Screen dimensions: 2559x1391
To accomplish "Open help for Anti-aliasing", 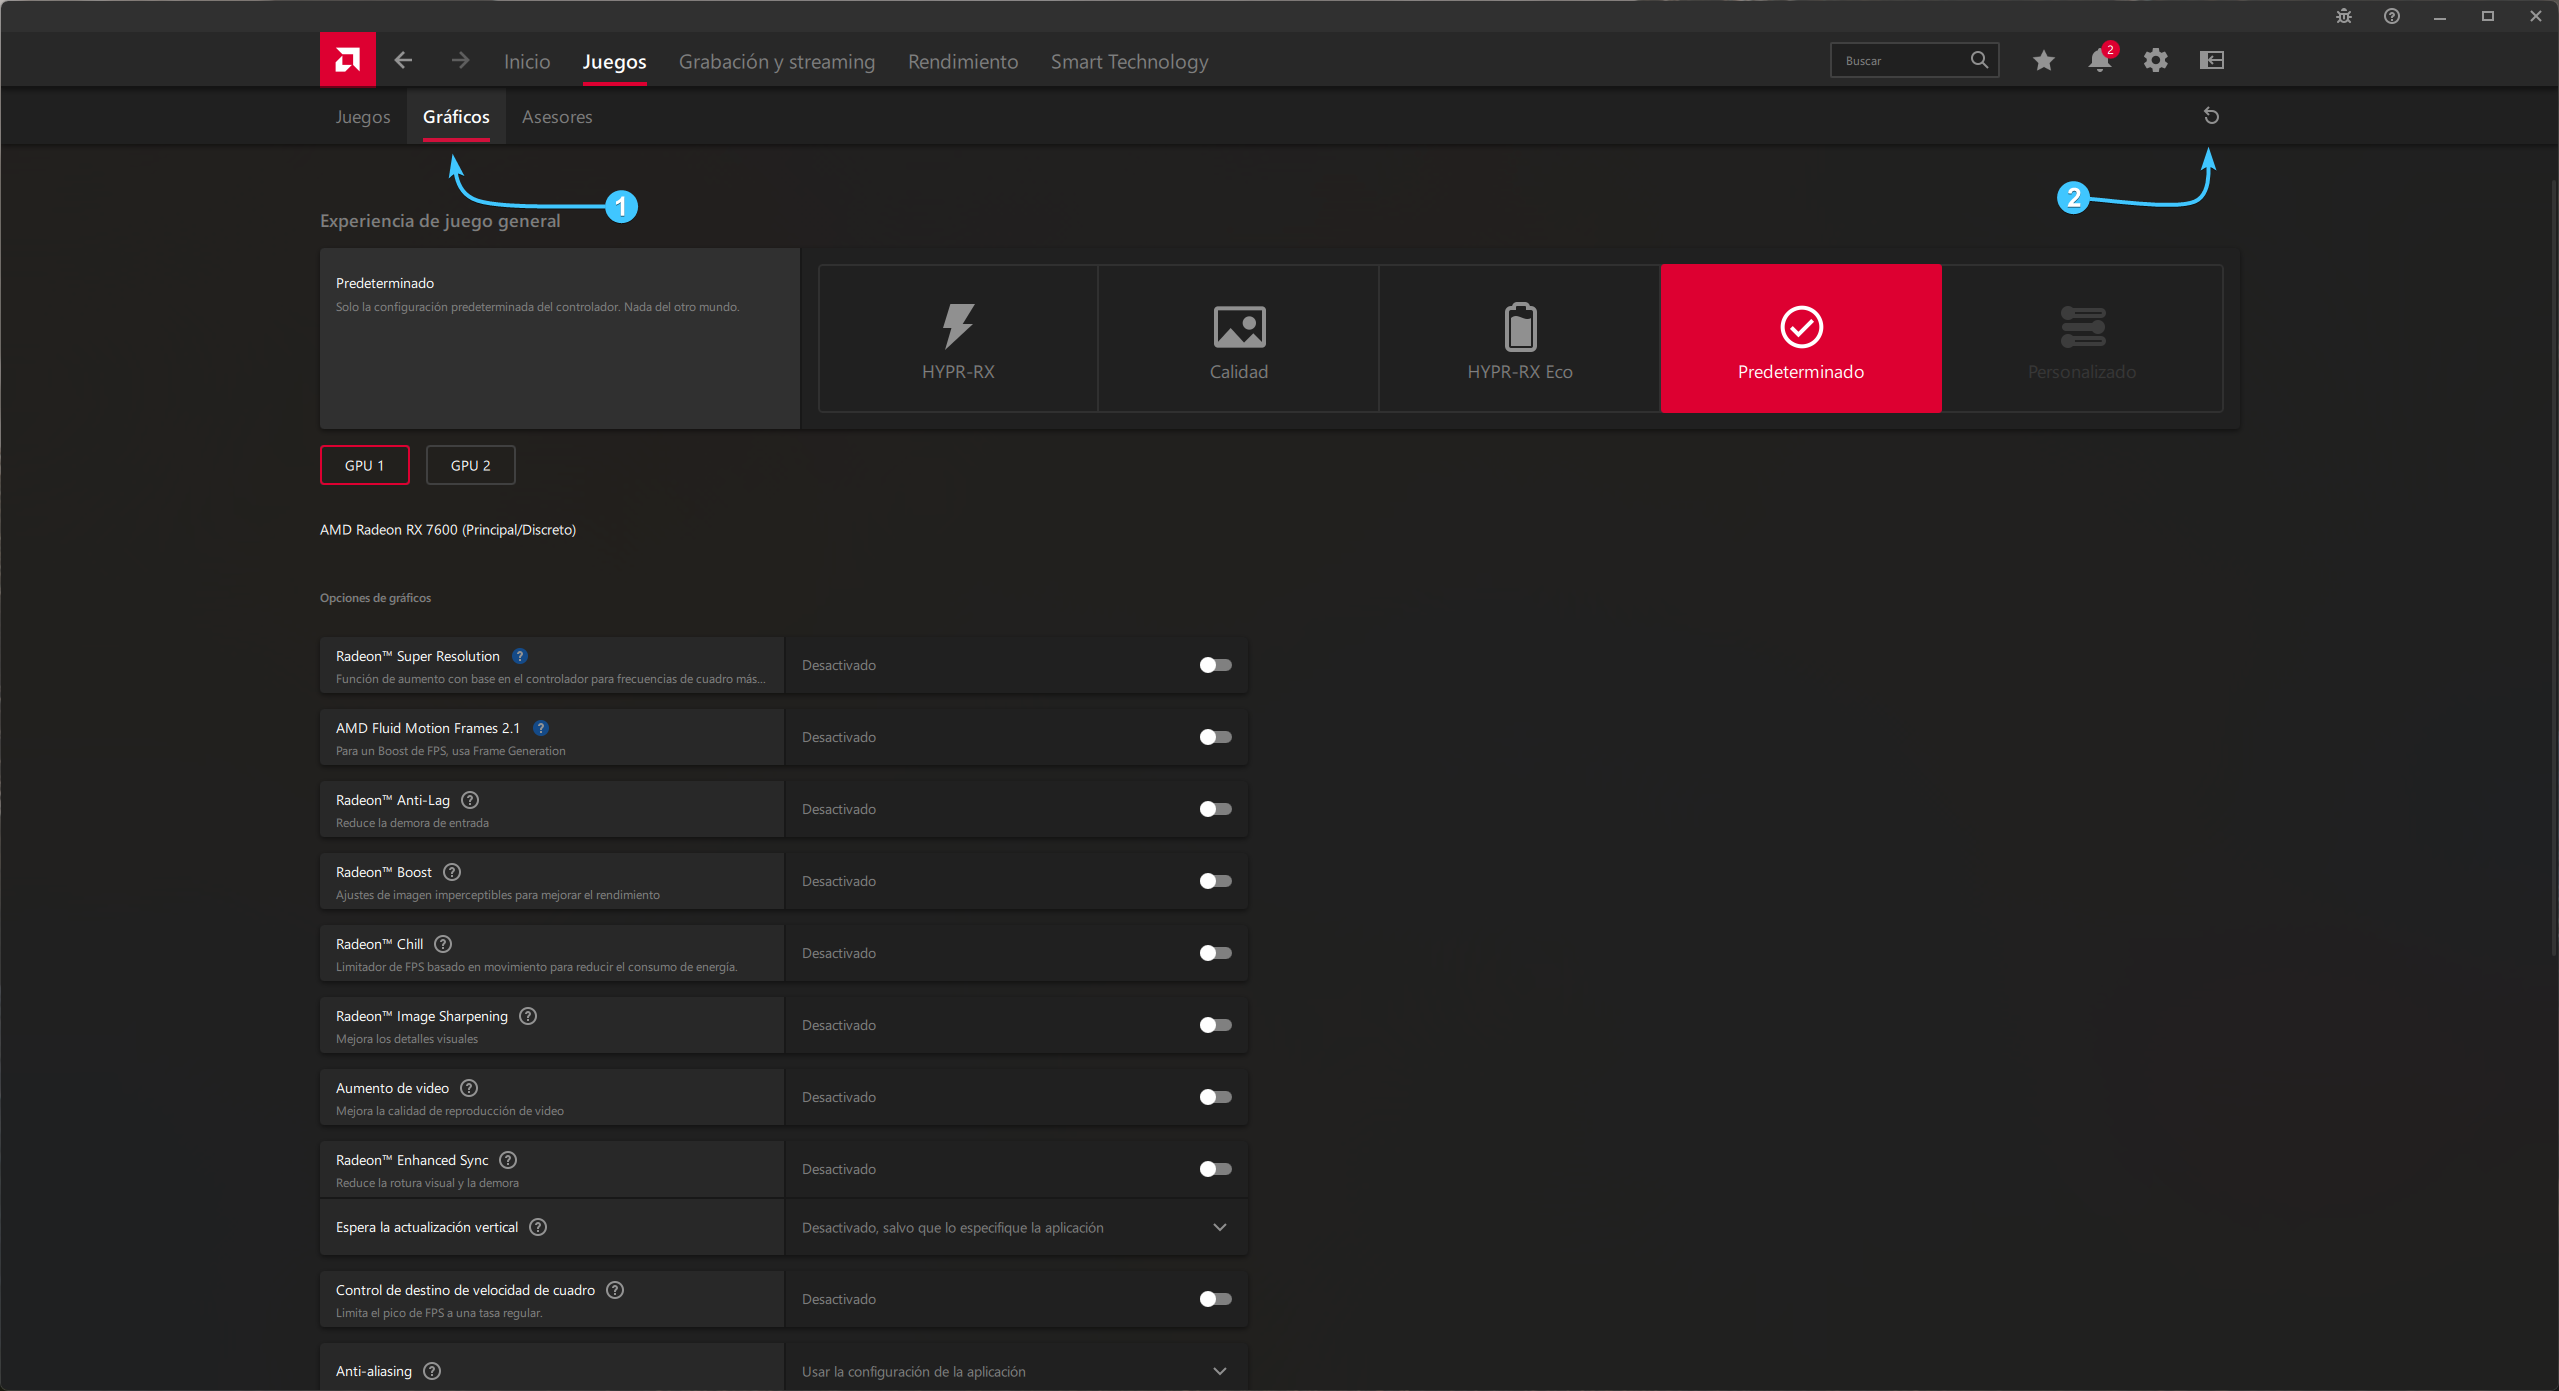I will click(432, 1371).
